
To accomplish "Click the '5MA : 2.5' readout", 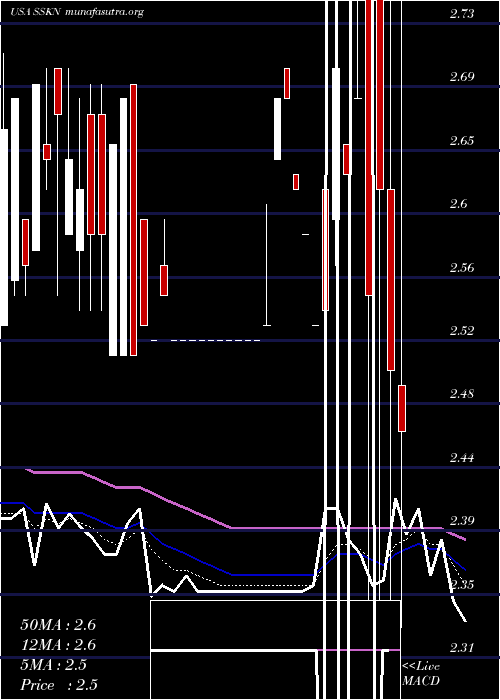I will [x=54, y=665].
